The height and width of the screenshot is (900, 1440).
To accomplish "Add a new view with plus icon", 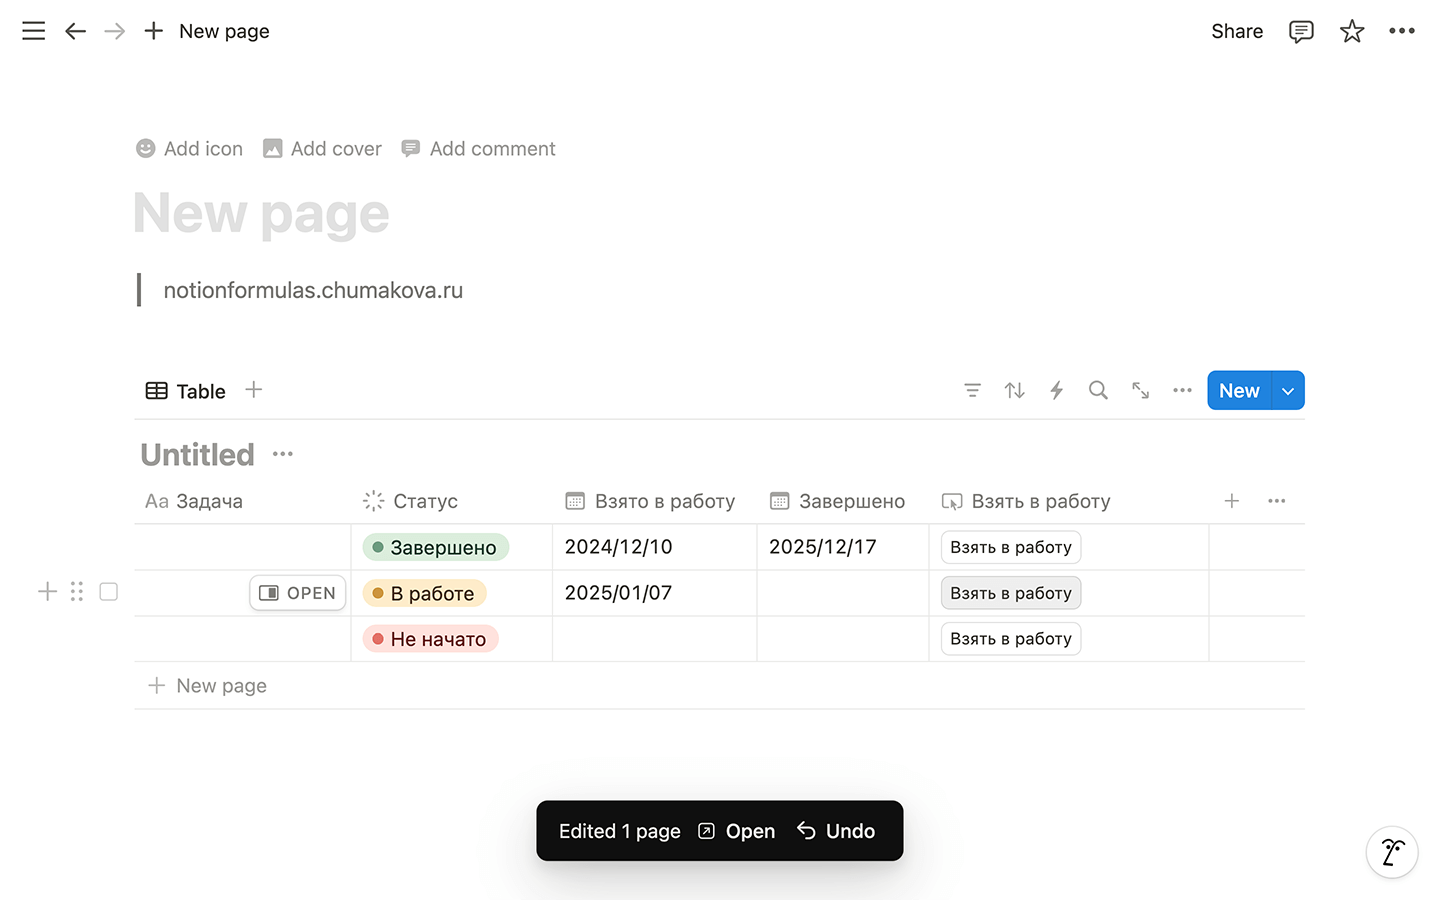I will (254, 390).
